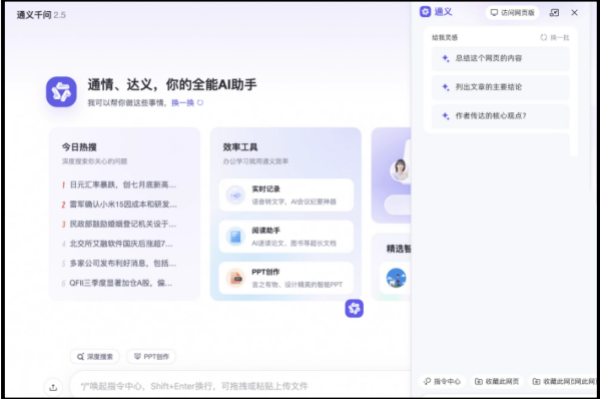The height and width of the screenshot is (399, 600).
Task: Open hot search item 民政部鼓励婚姻登记机关
Action: coord(119,224)
